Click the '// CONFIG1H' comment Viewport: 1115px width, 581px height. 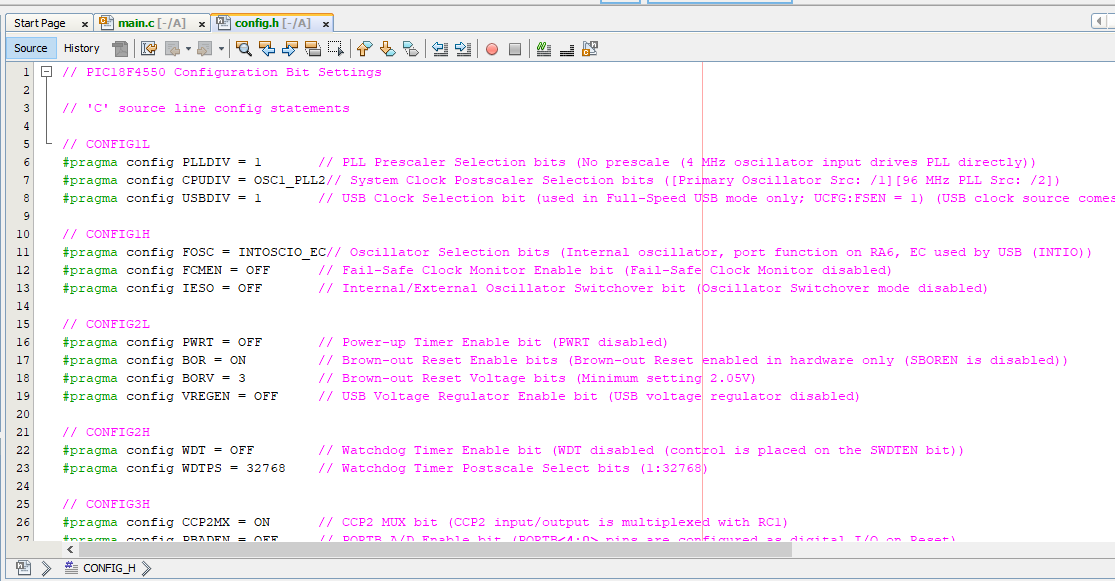pyautogui.click(x=106, y=234)
